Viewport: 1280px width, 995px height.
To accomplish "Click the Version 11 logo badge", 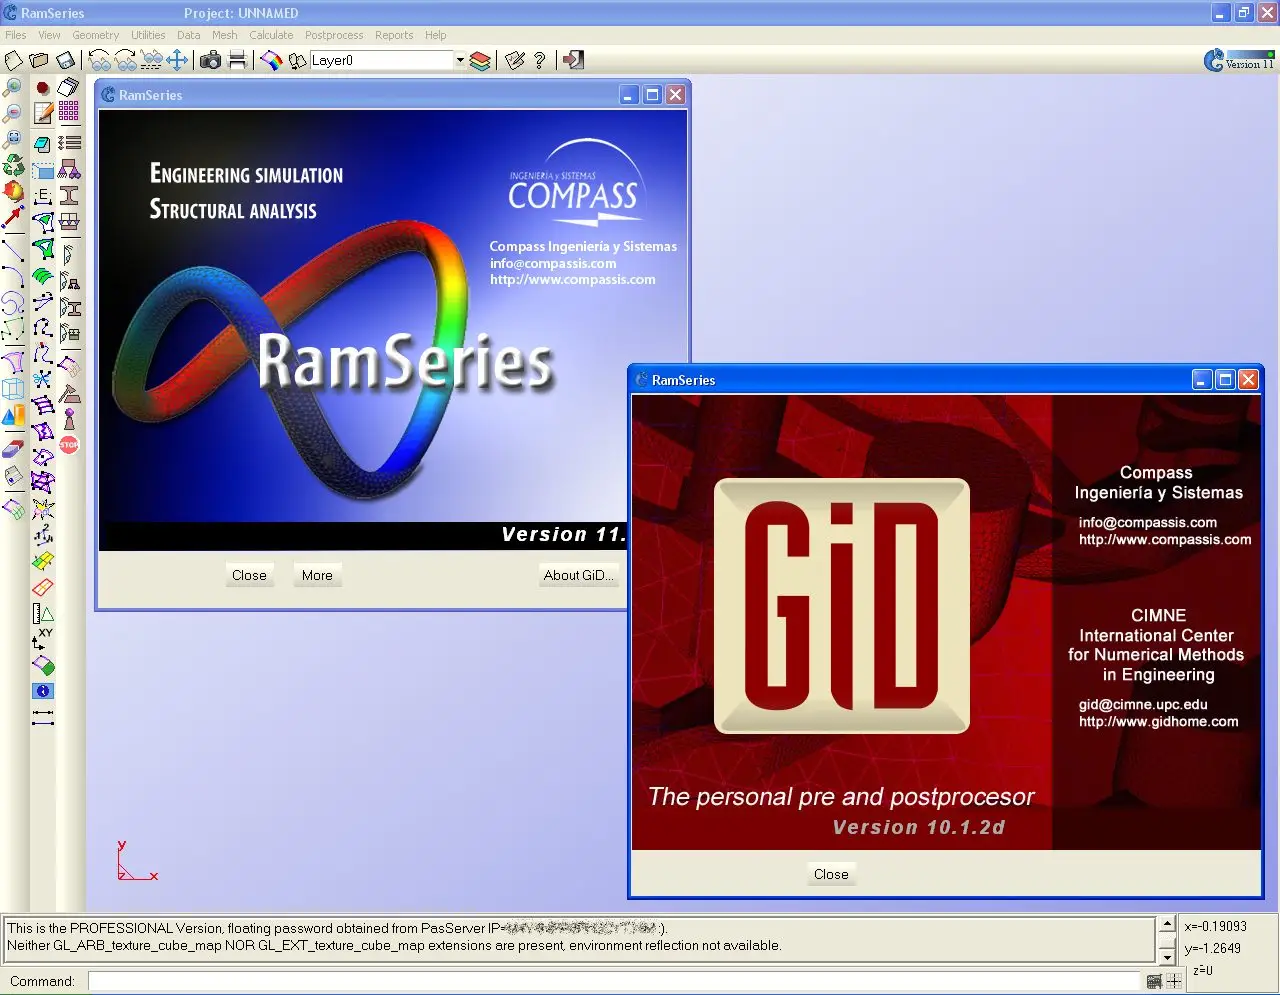I will 1240,60.
